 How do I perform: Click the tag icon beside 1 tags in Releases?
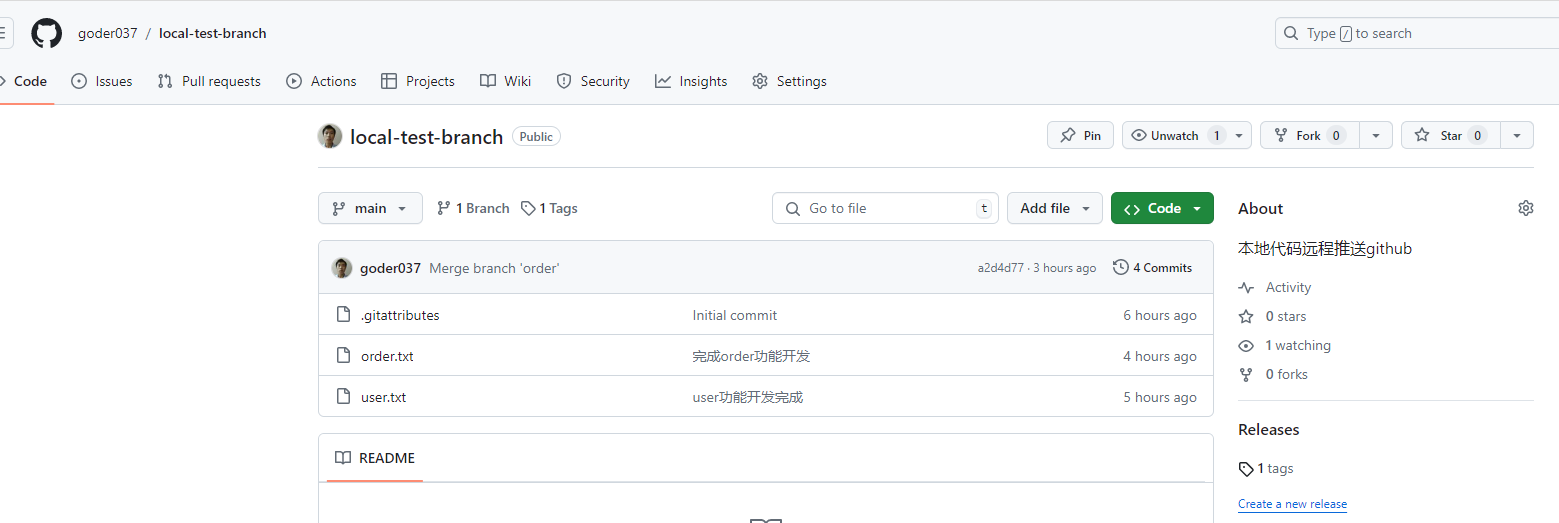coord(1246,468)
